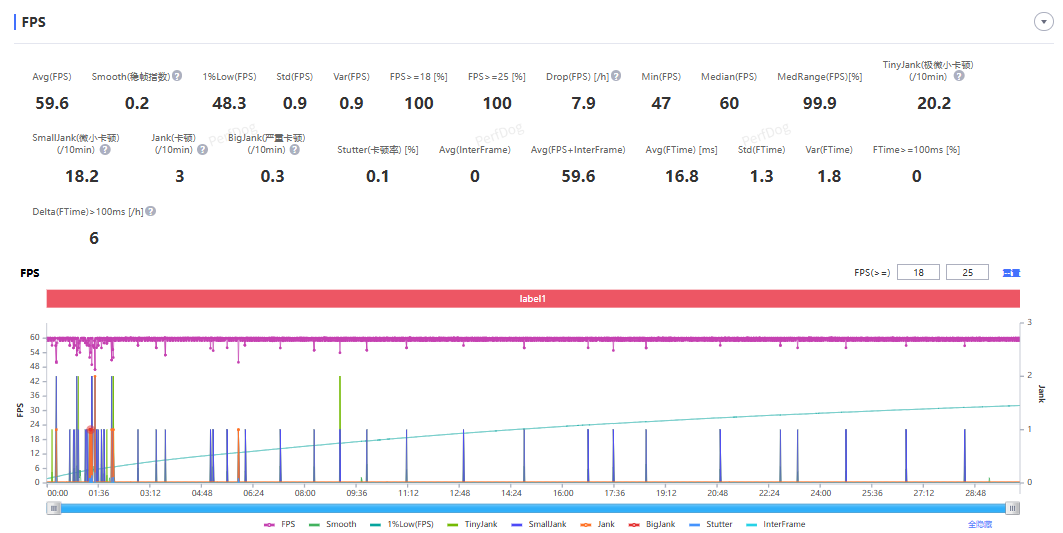Toggle Smooth series in chart legend
This screenshot has height=533, width=1063.
coord(332,524)
